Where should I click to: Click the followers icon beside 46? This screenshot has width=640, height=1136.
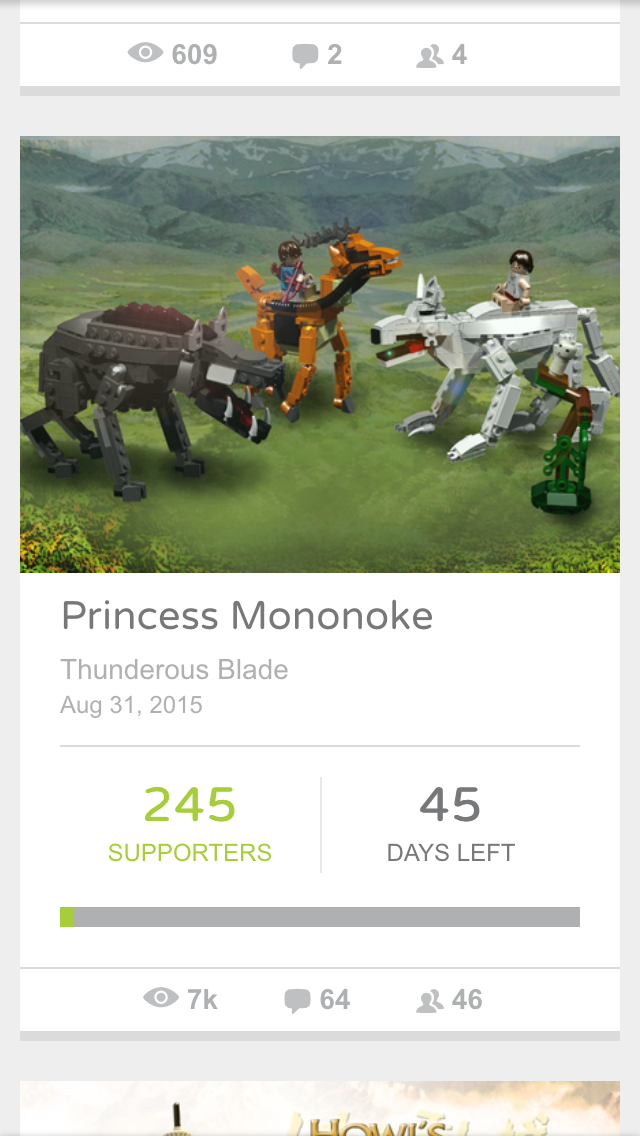(430, 1001)
